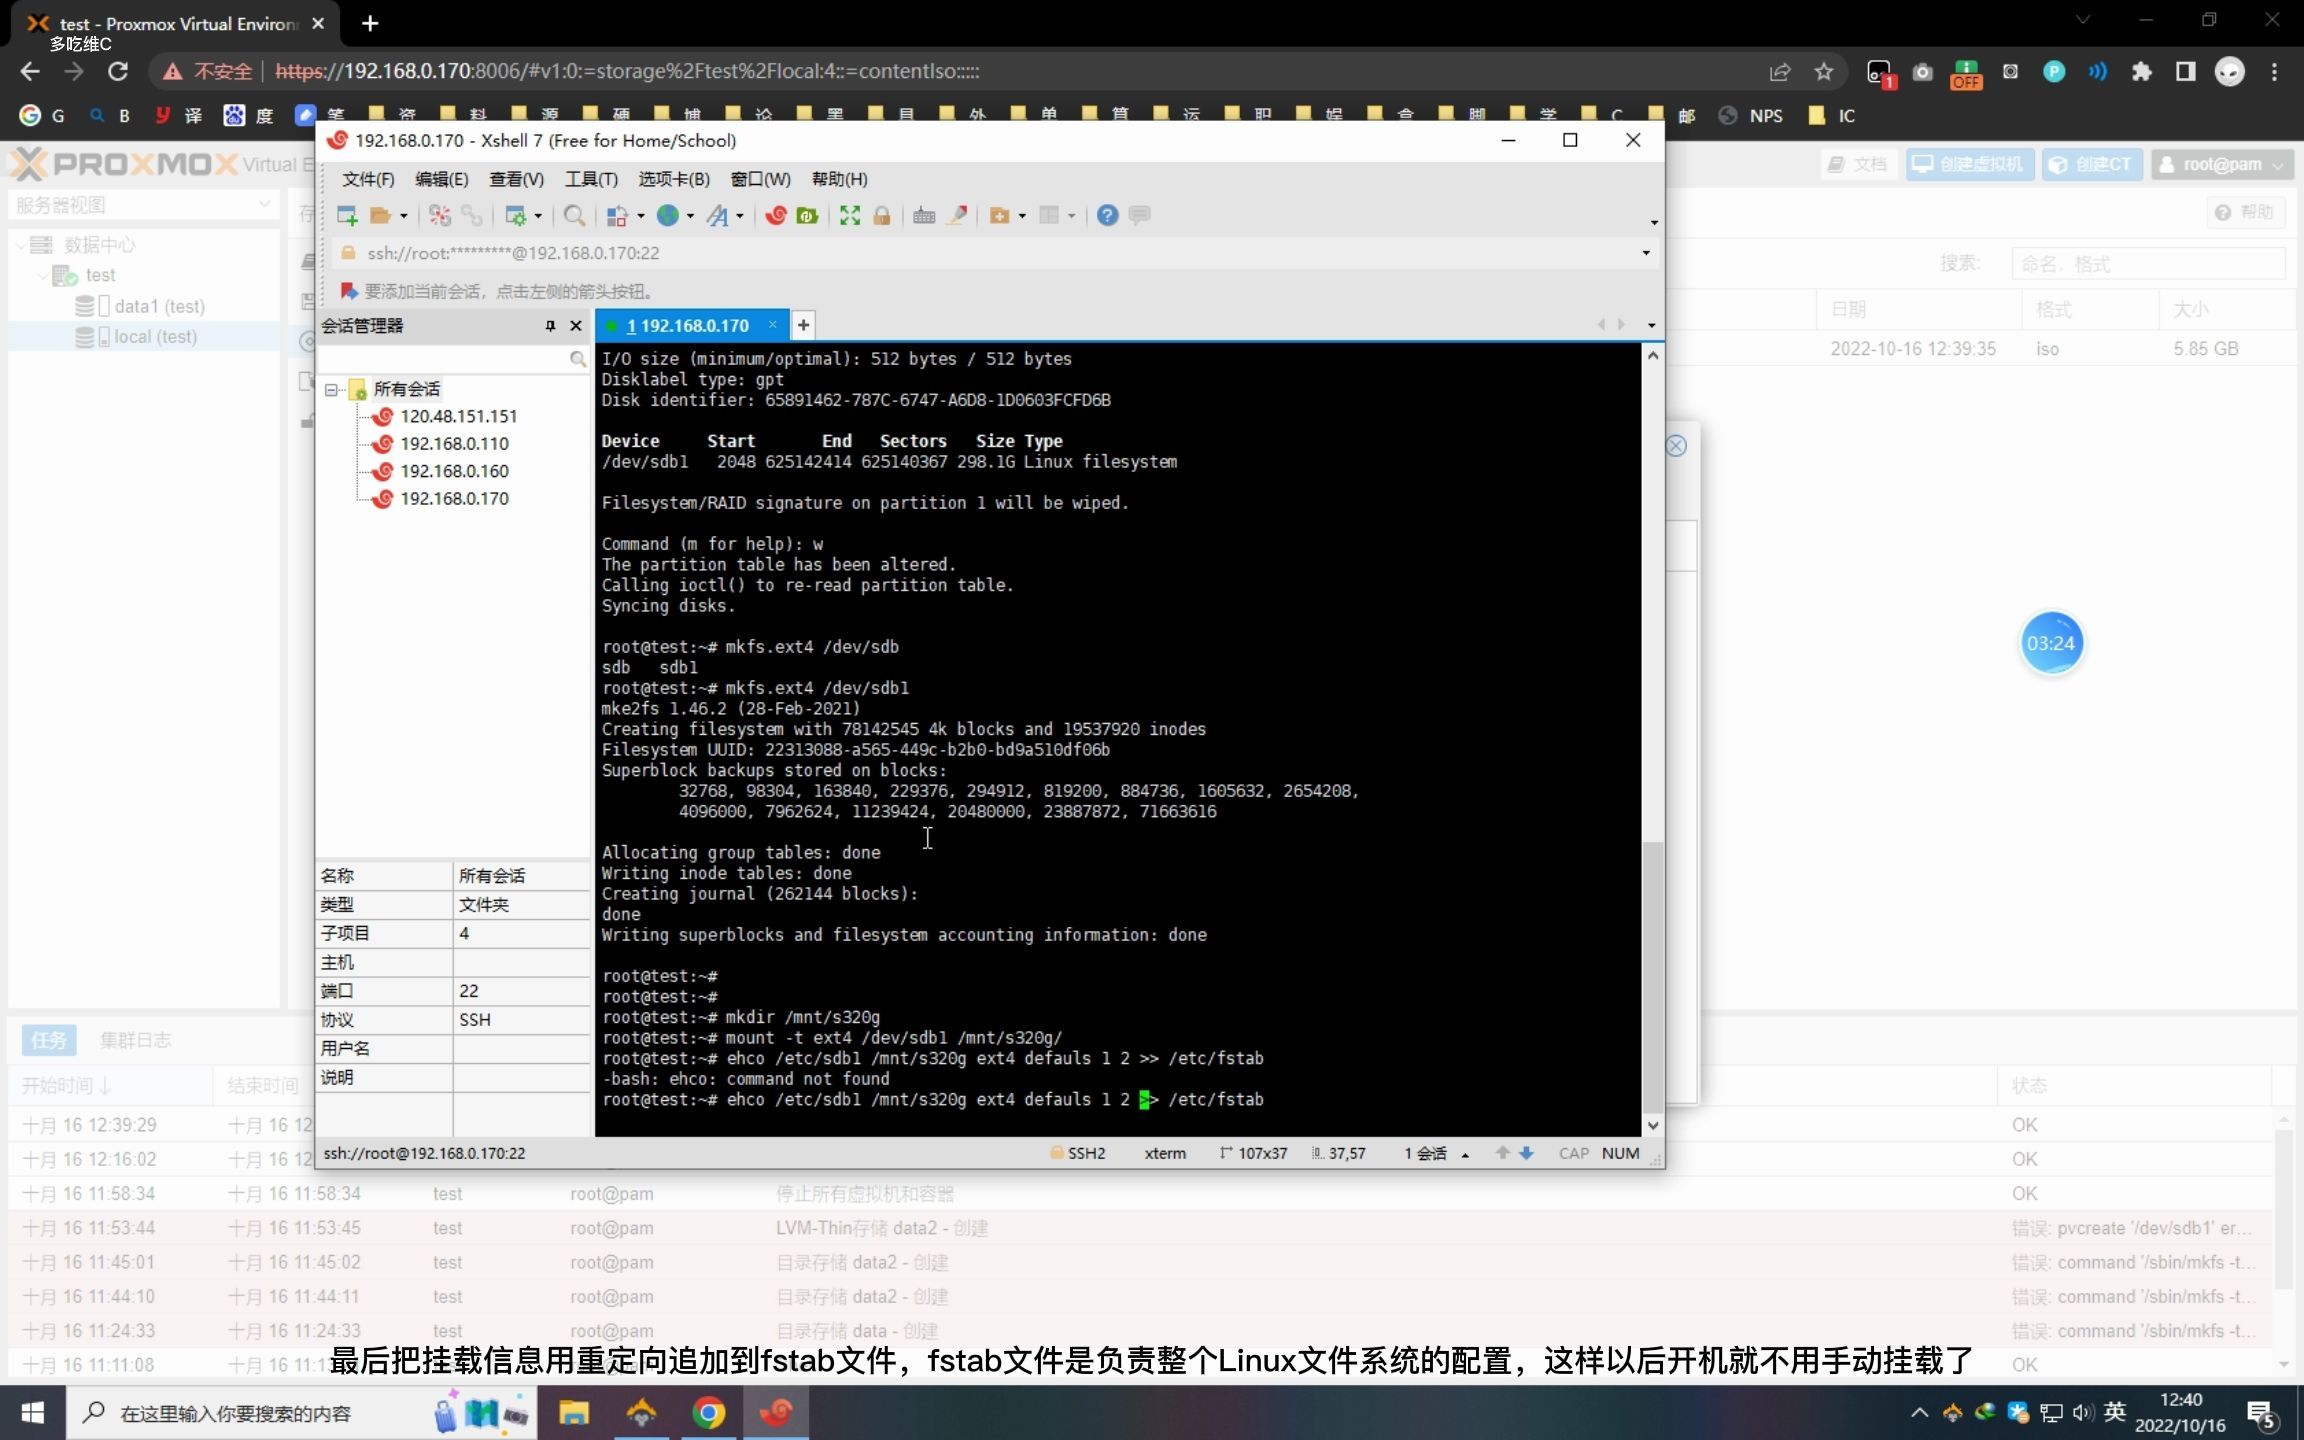The height and width of the screenshot is (1440, 2304).
Task: Open the globe encoding dropdown arrow
Action: [x=690, y=216]
